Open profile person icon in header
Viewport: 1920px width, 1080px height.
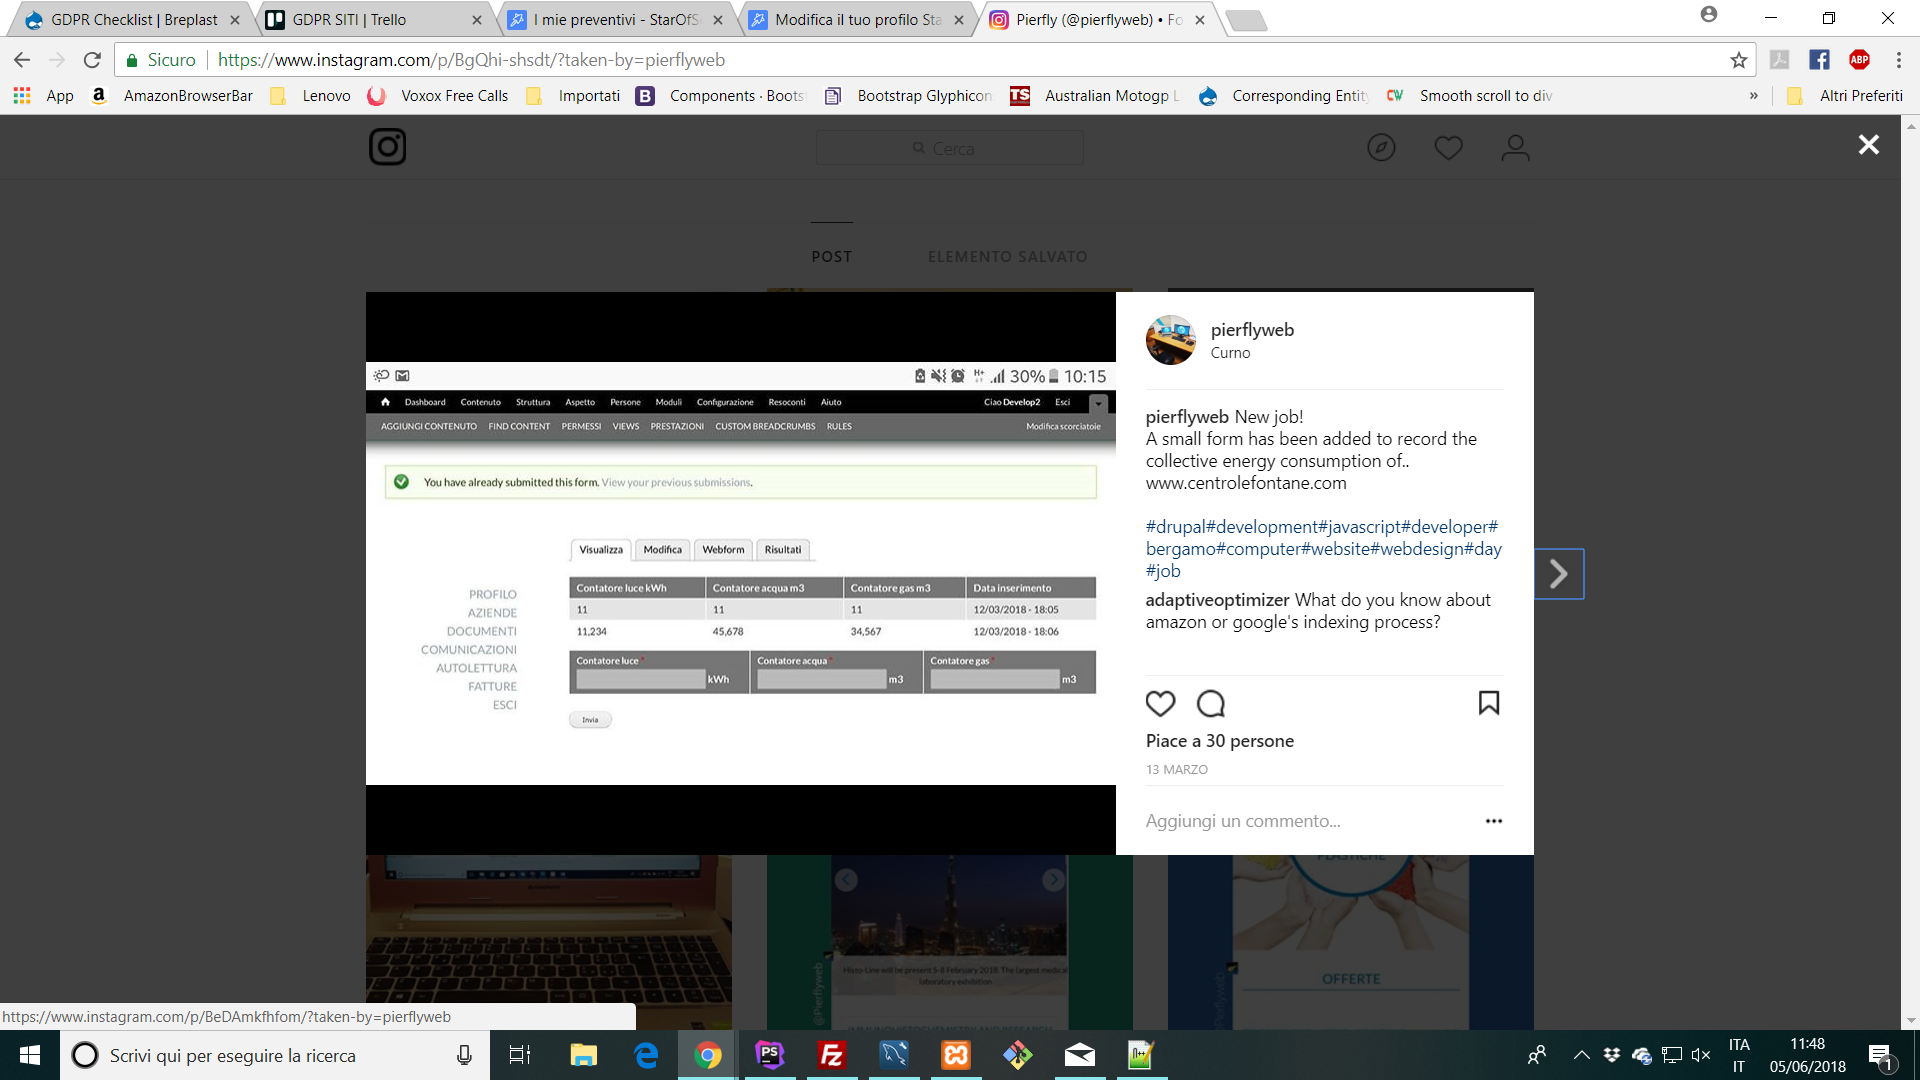point(1515,148)
